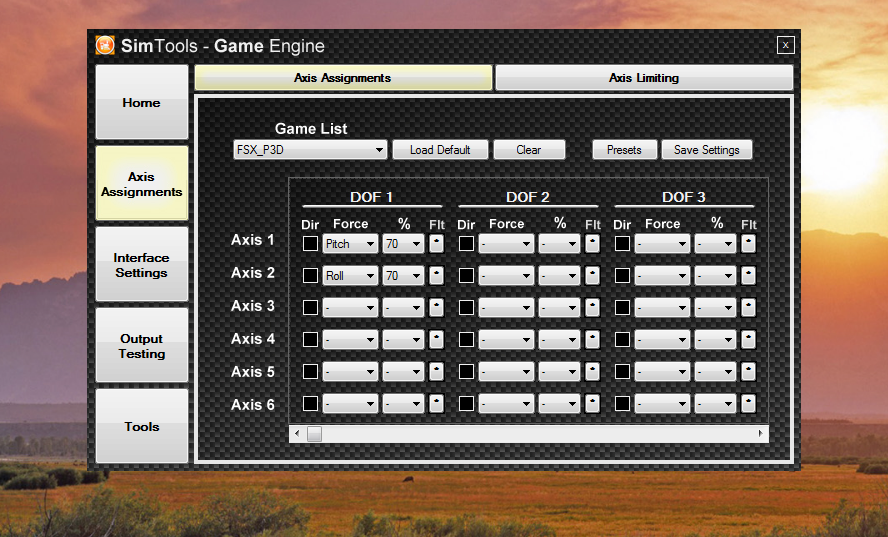Close the SimTools Game Engine window

point(785,45)
